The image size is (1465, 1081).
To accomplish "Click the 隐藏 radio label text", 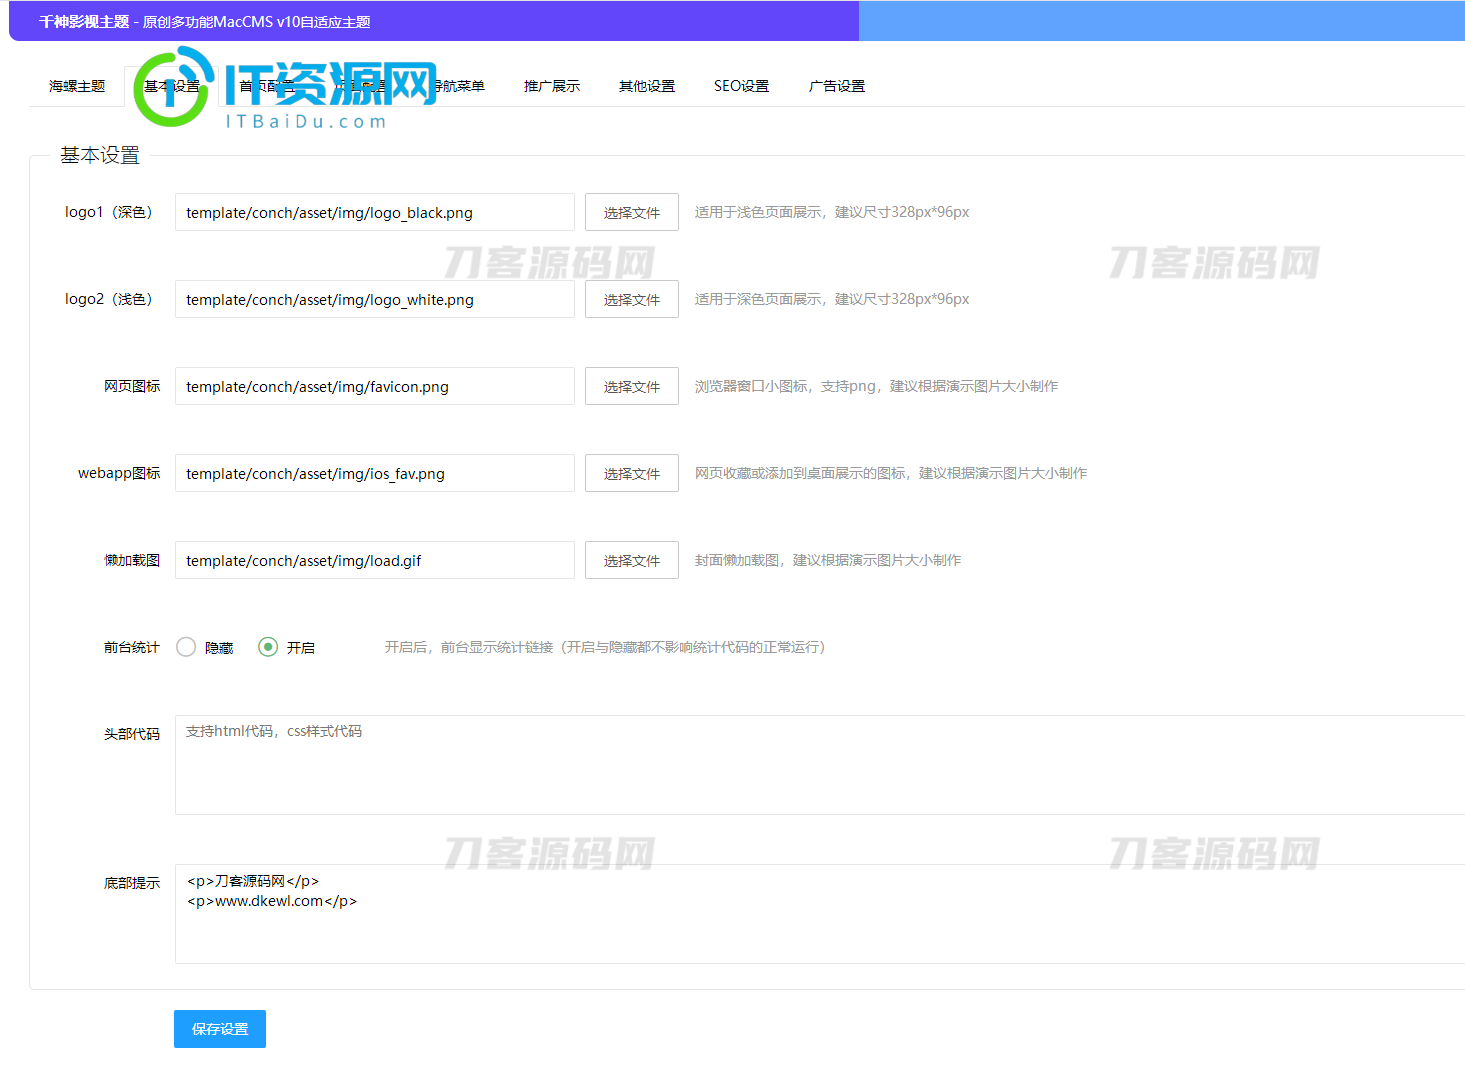I will coord(219,648).
